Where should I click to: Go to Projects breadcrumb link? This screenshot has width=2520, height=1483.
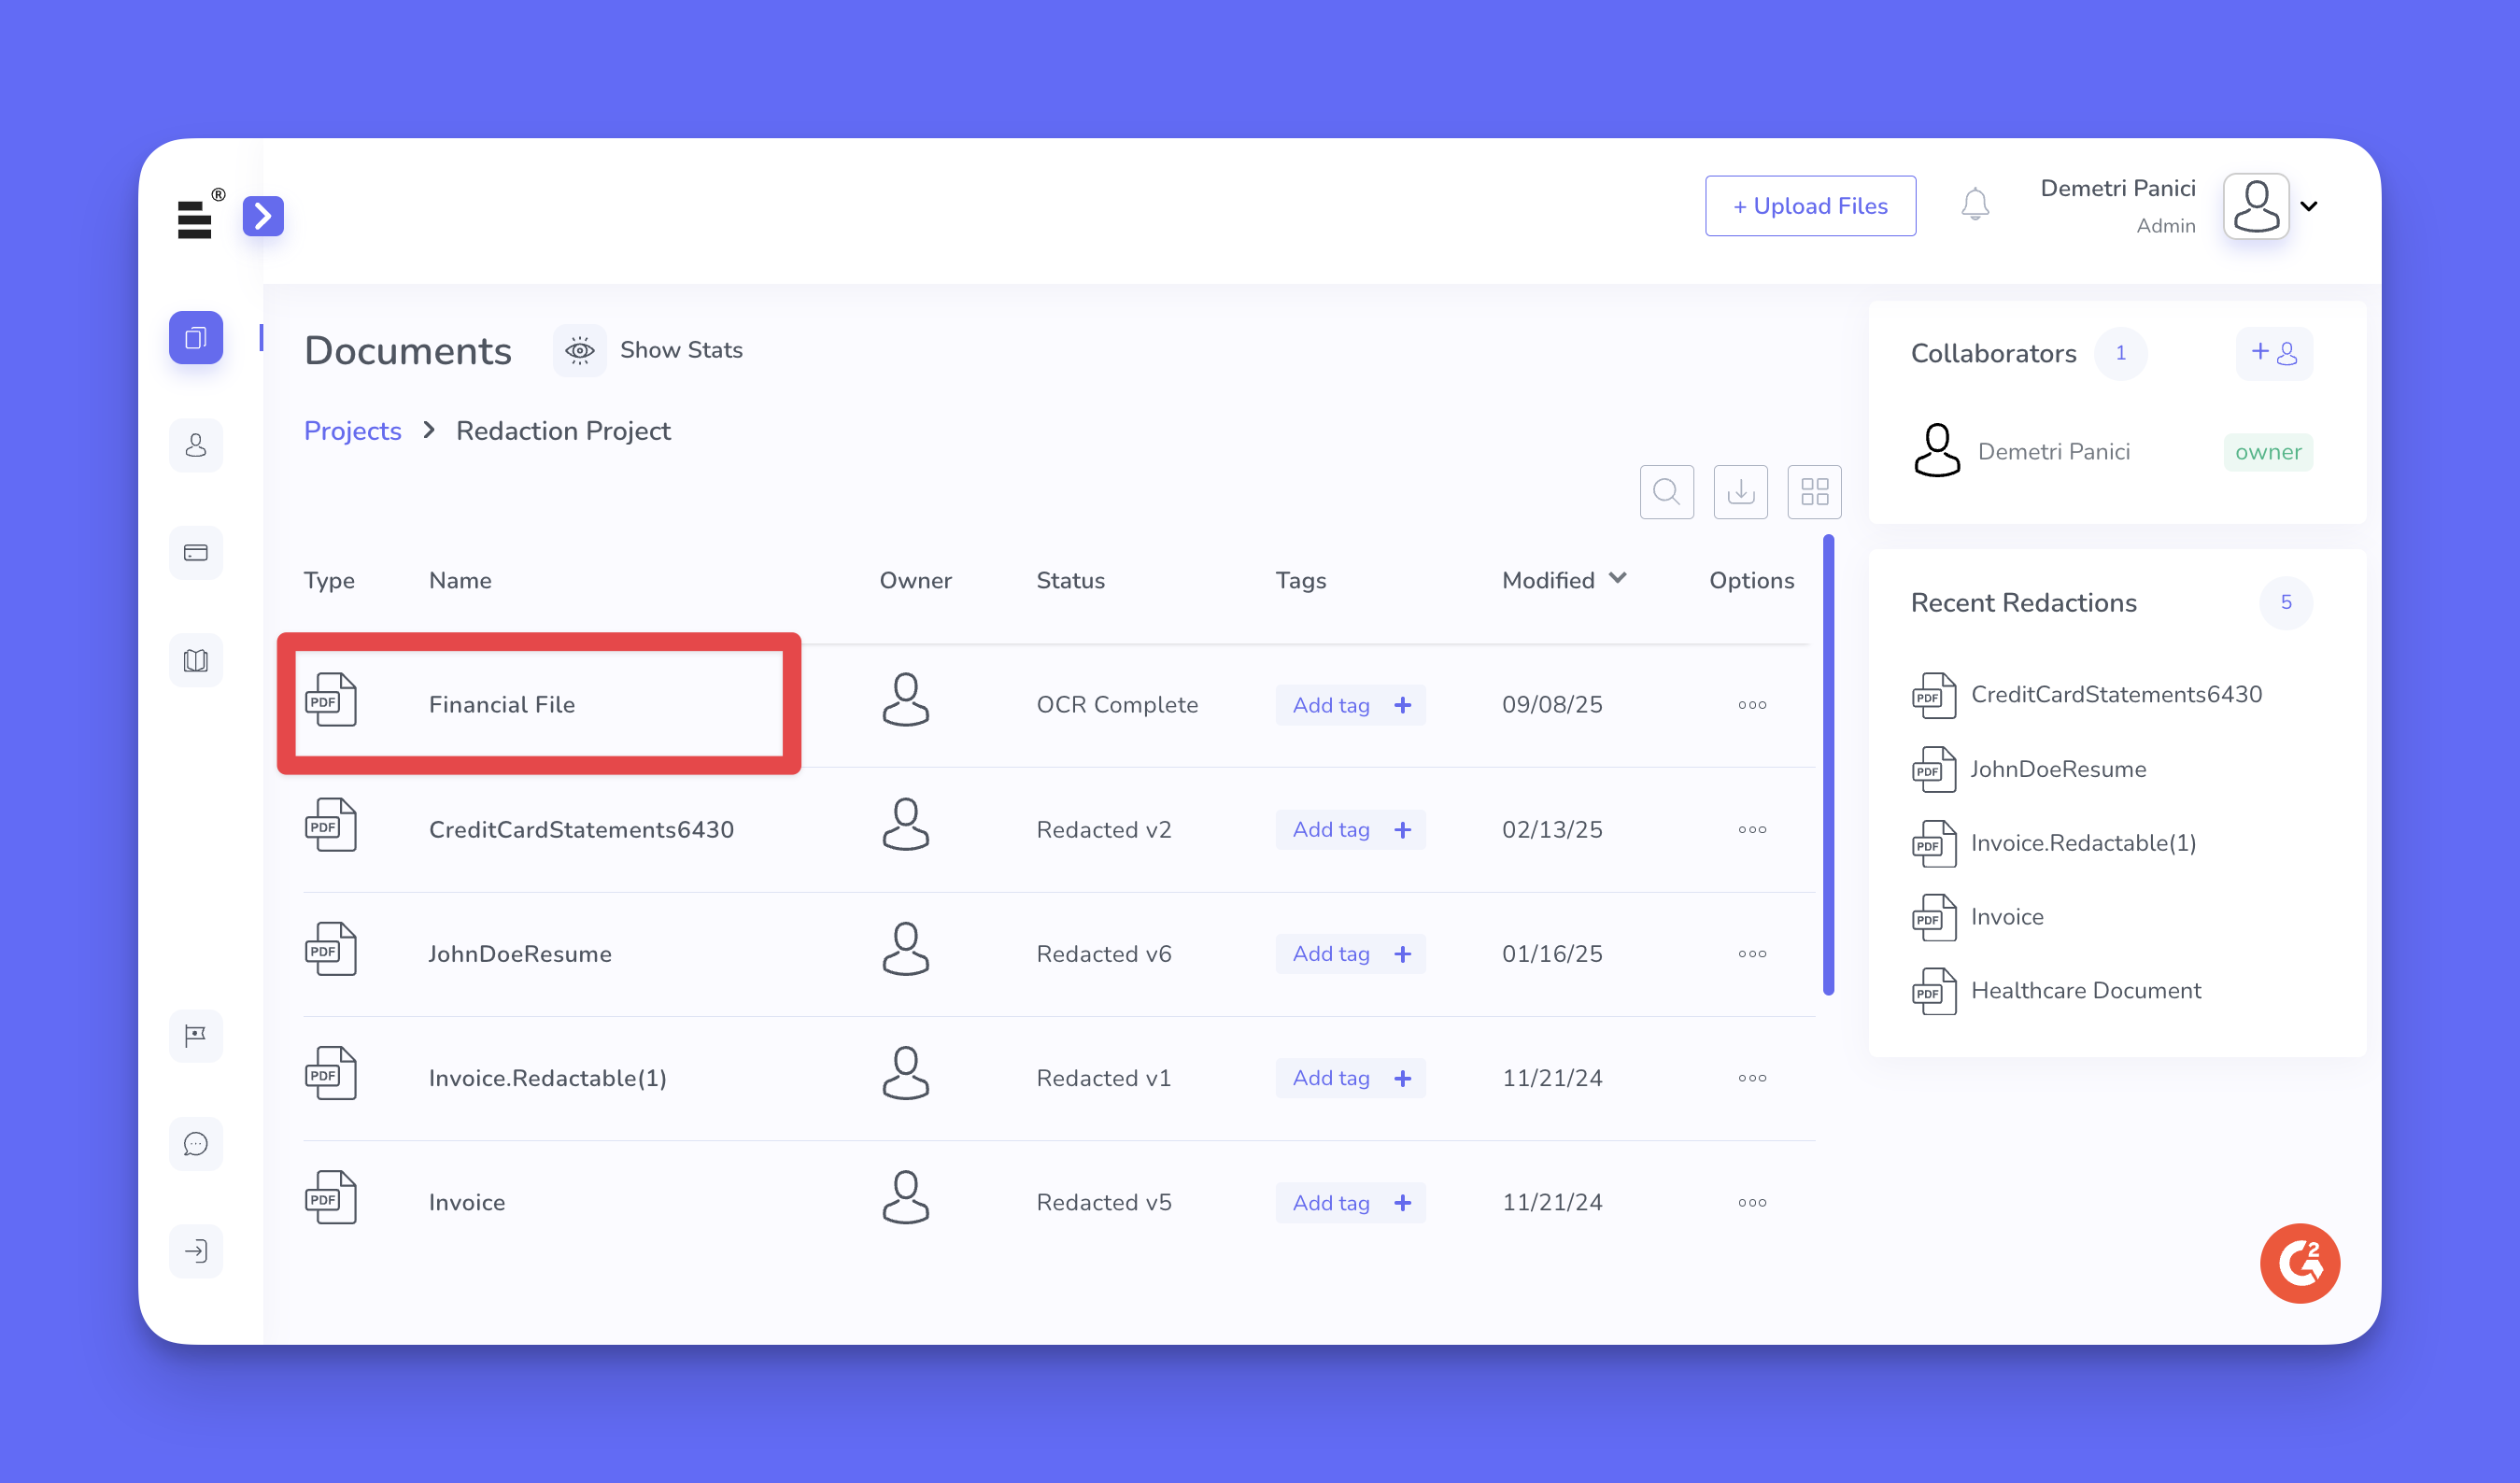[x=352, y=431]
